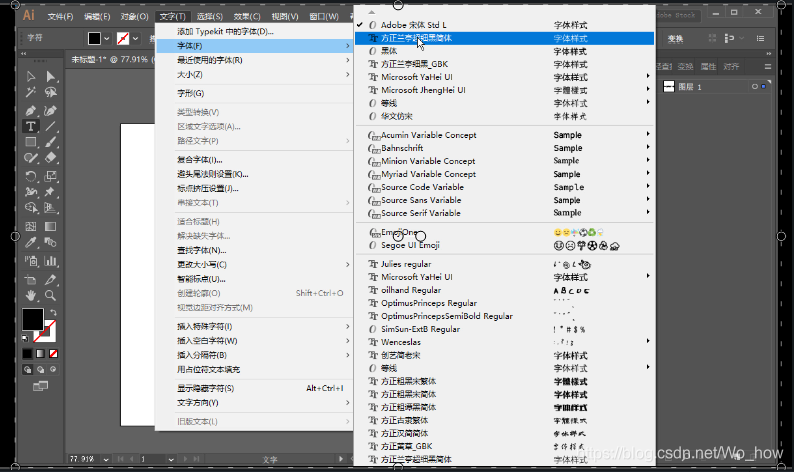Change screen mode at toolbar bottom

[41, 386]
